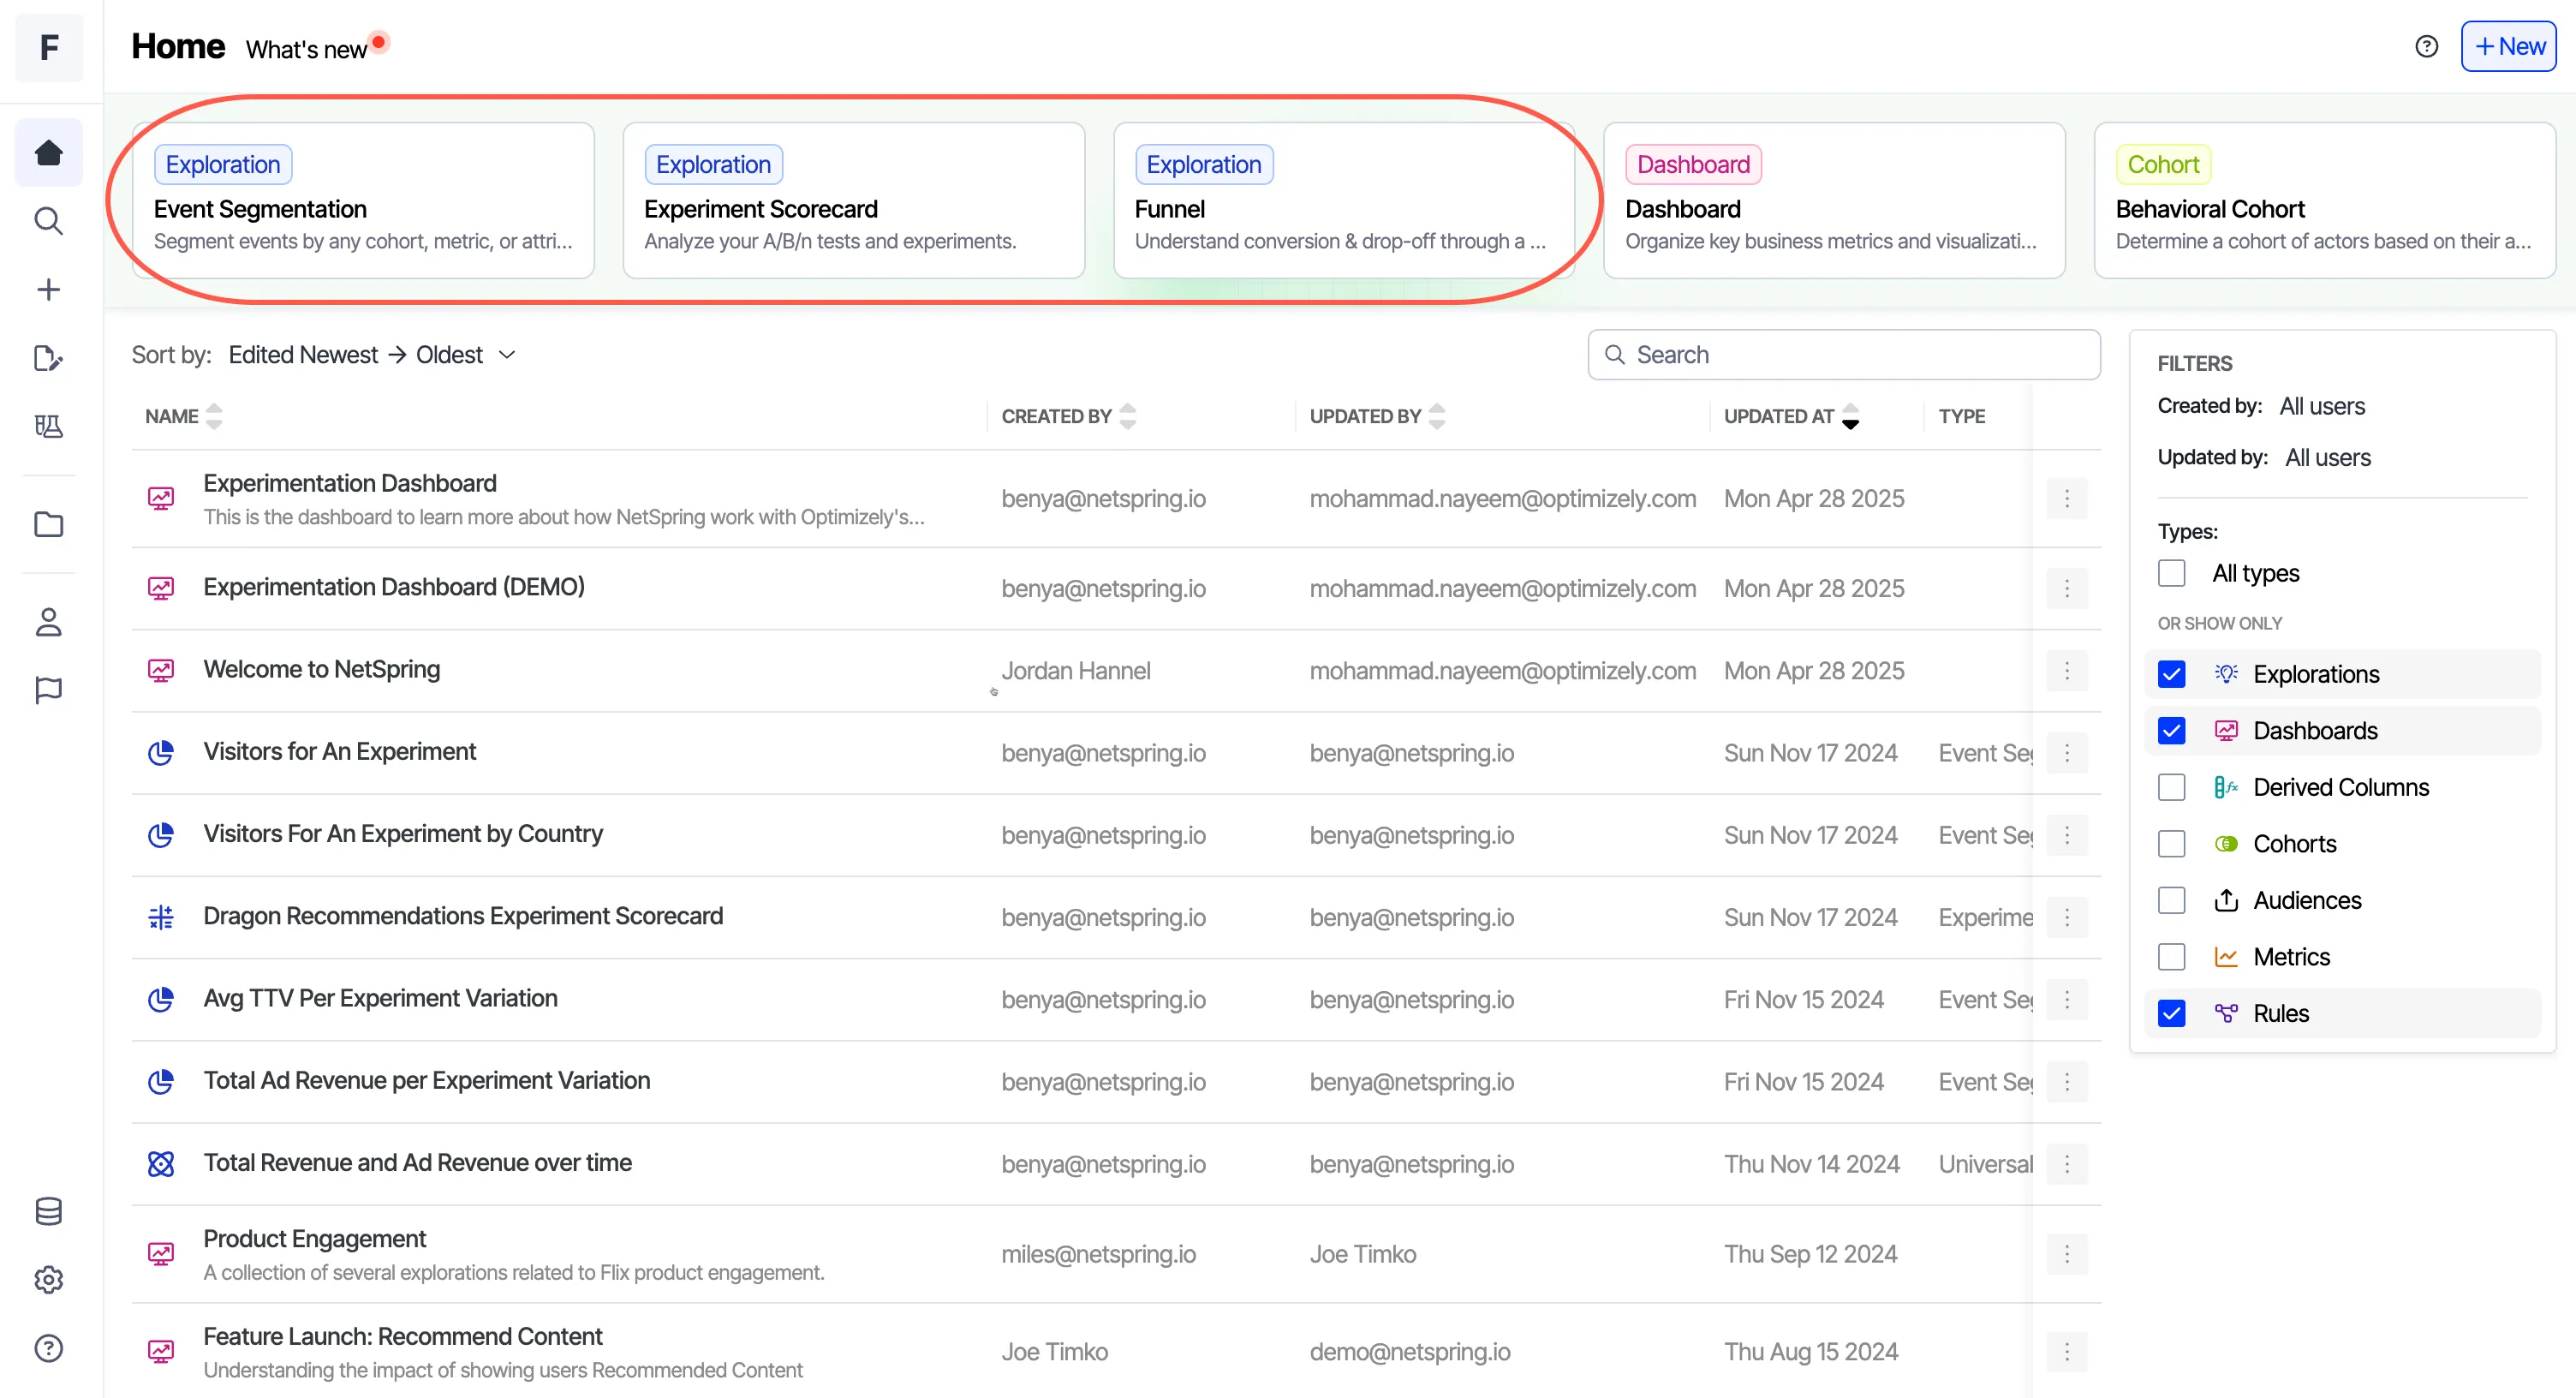The width and height of the screenshot is (2576, 1398).
Task: Click the Search input field
Action: point(1844,355)
